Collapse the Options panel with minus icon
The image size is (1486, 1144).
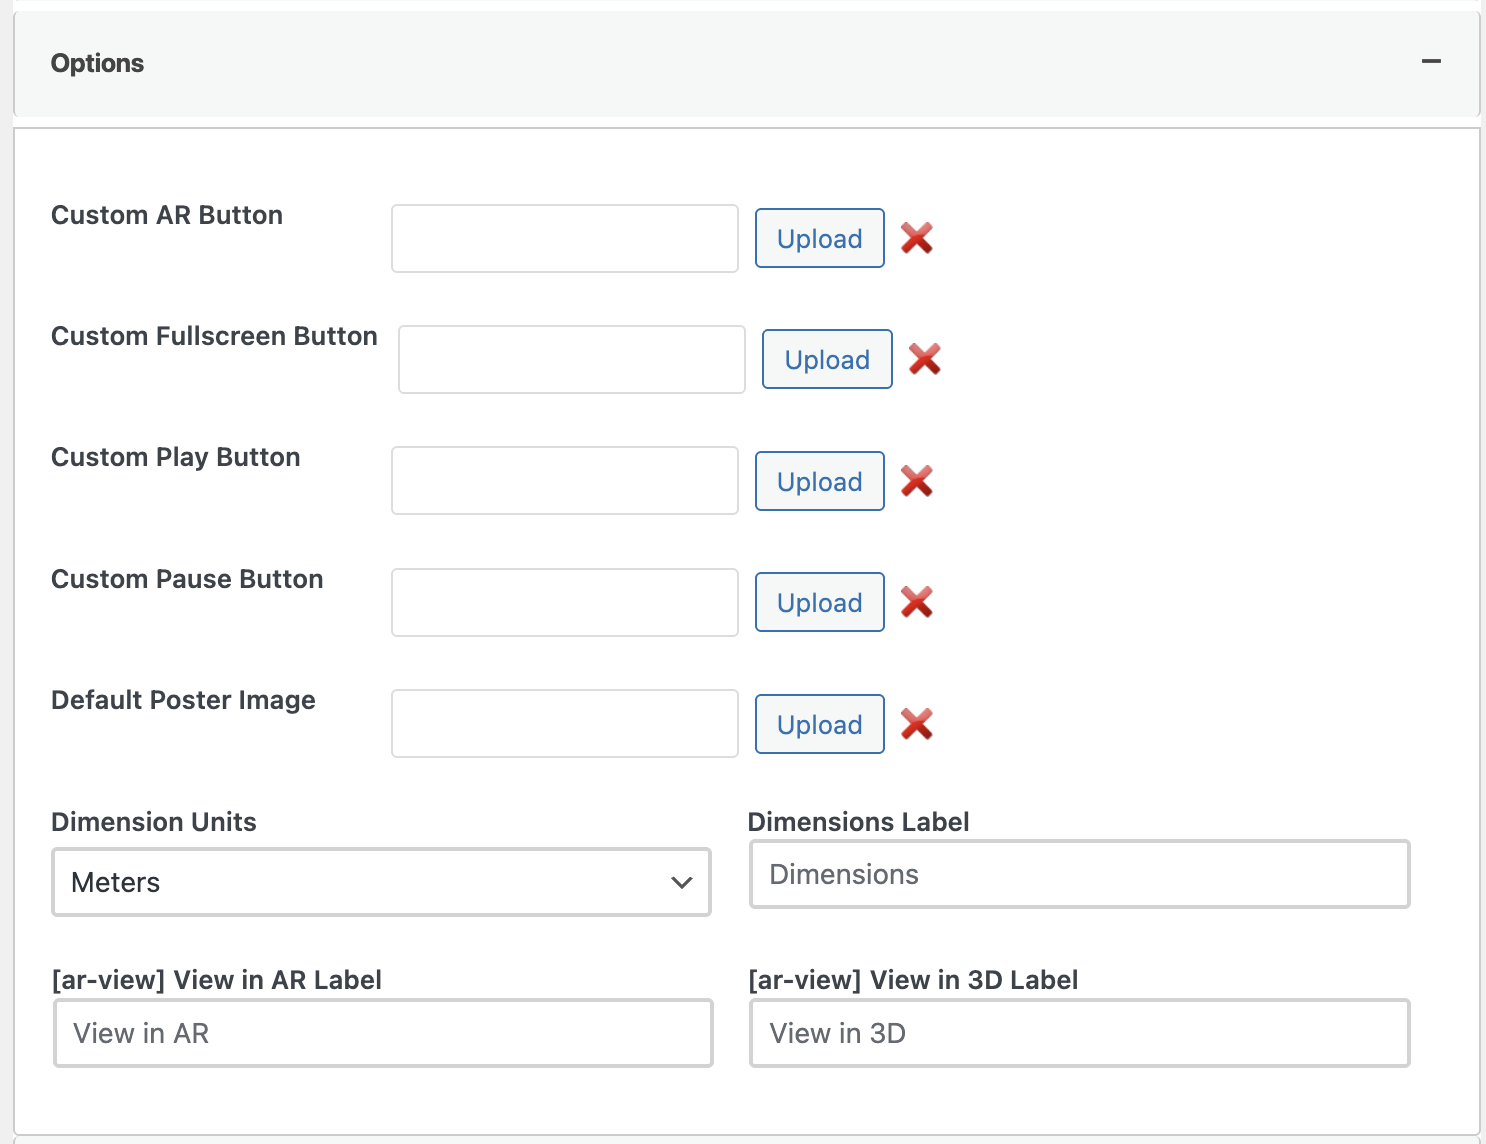[1431, 62]
